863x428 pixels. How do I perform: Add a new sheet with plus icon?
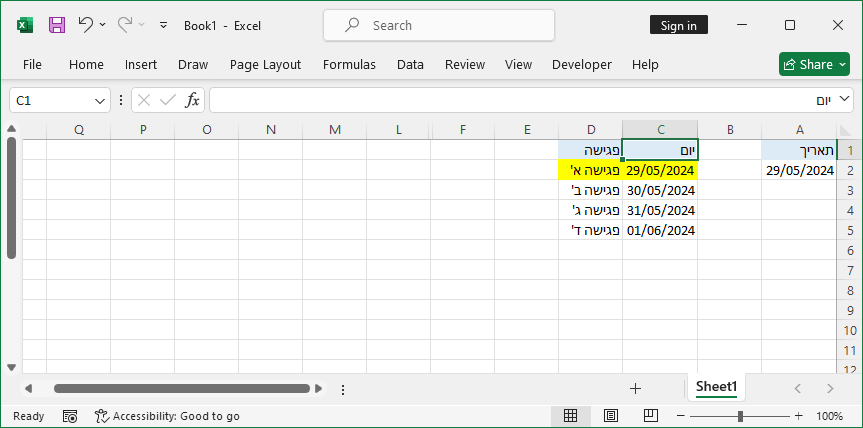(x=635, y=388)
